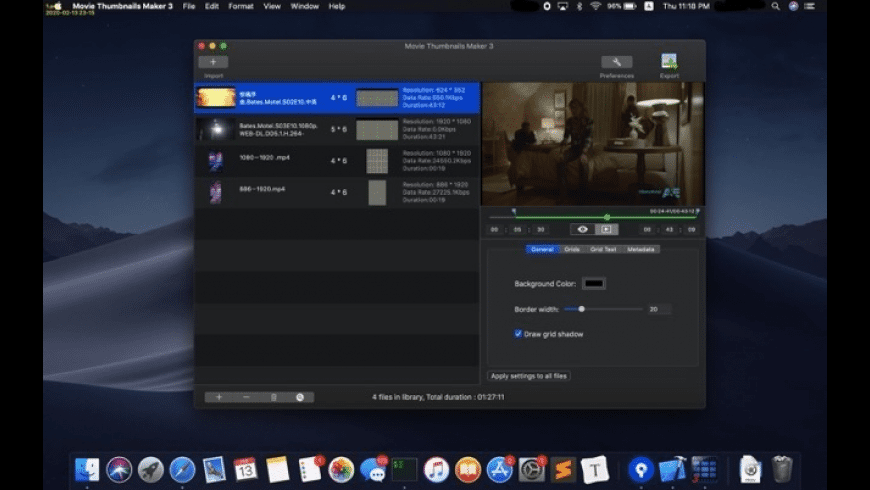This screenshot has height=490, width=870.
Task: Click the green playhead on timeline
Action: [607, 217]
